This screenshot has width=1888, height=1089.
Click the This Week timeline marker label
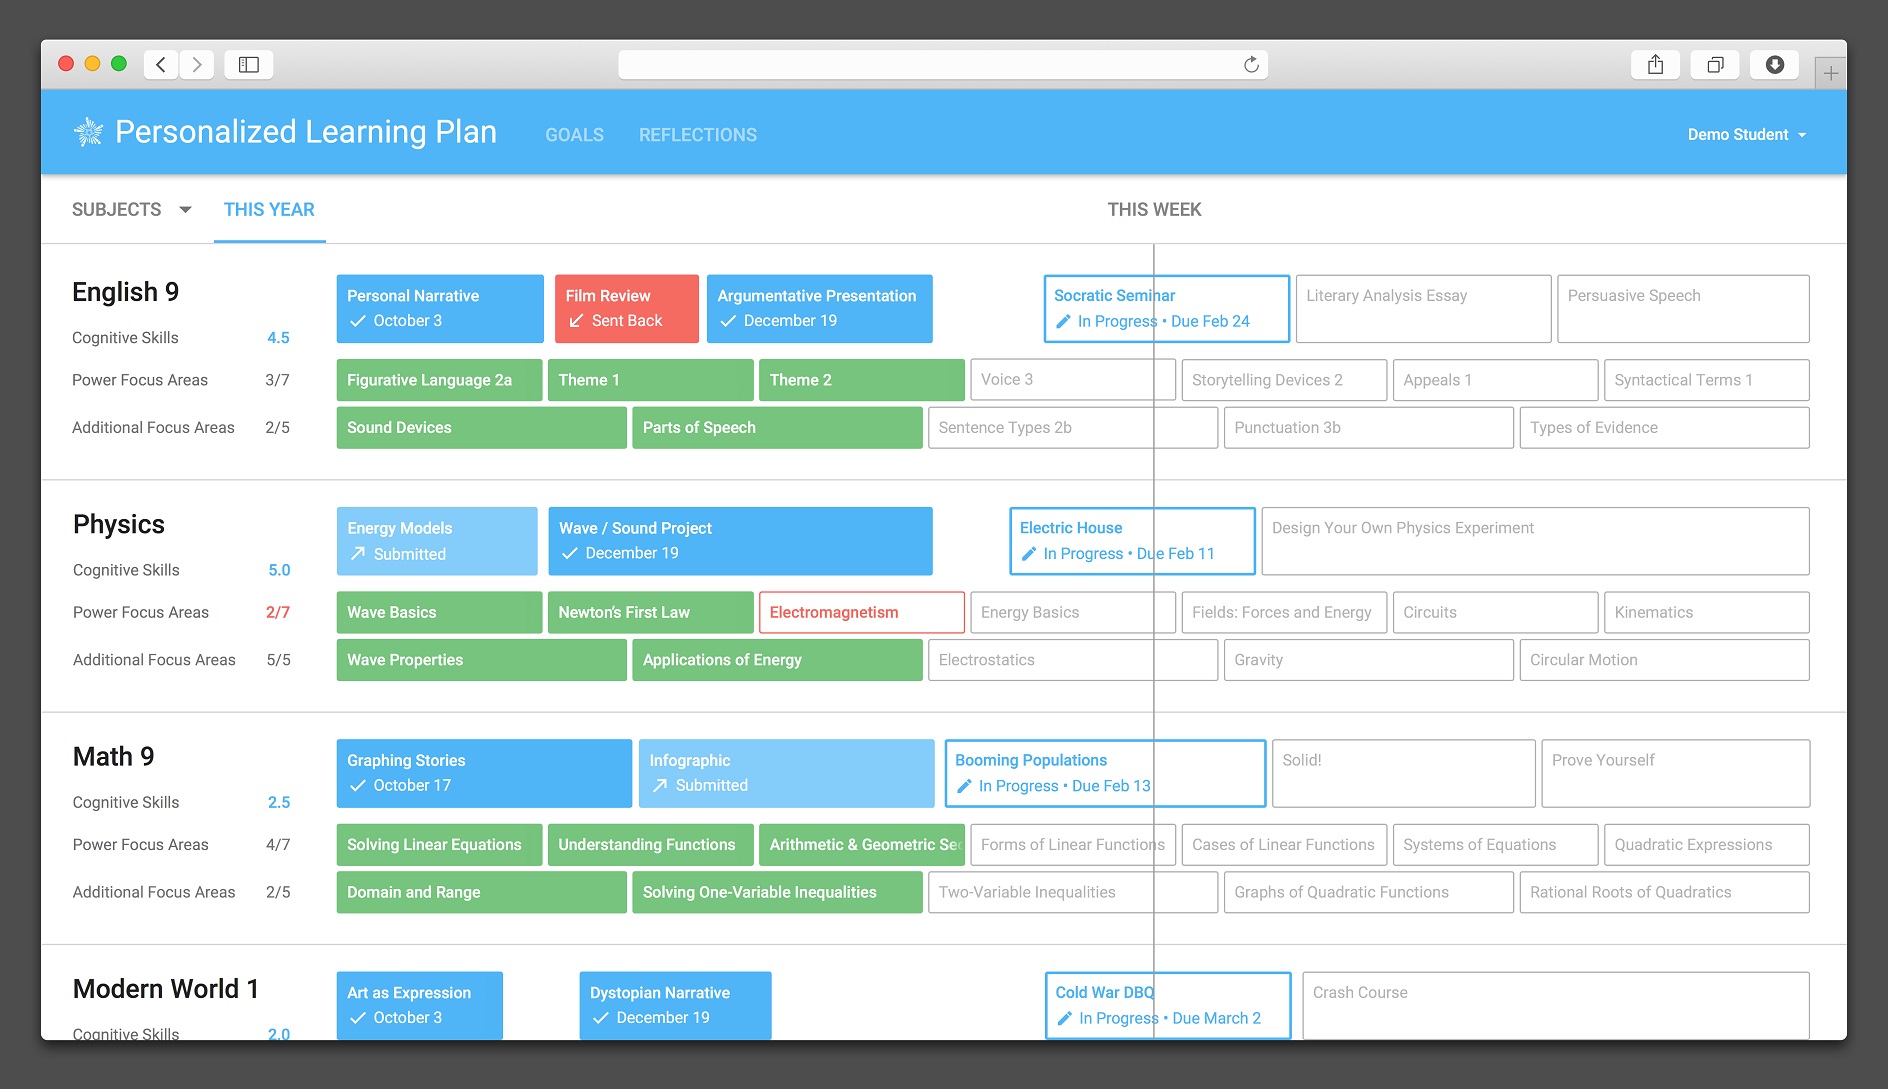tap(1154, 210)
